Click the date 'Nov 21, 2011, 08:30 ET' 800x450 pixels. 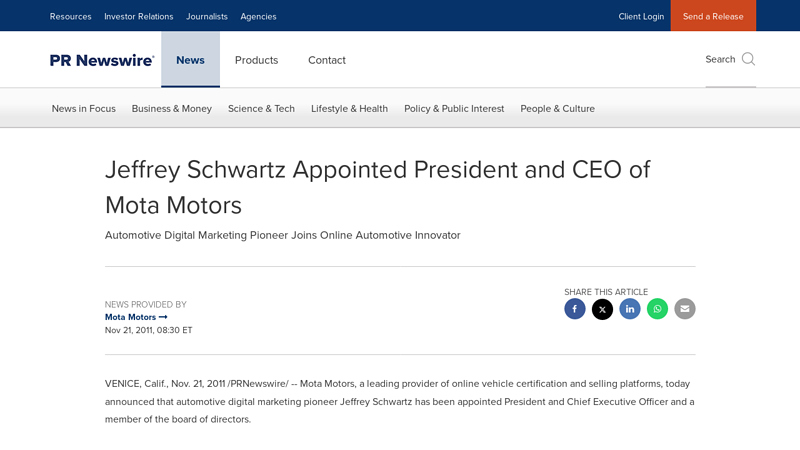click(148, 330)
